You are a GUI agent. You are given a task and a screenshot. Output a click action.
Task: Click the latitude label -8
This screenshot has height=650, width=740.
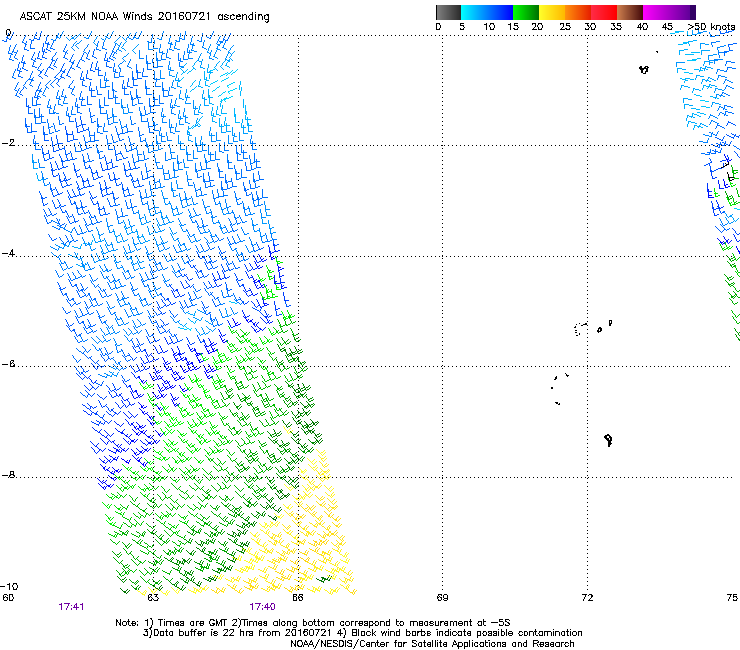[x=8, y=474]
